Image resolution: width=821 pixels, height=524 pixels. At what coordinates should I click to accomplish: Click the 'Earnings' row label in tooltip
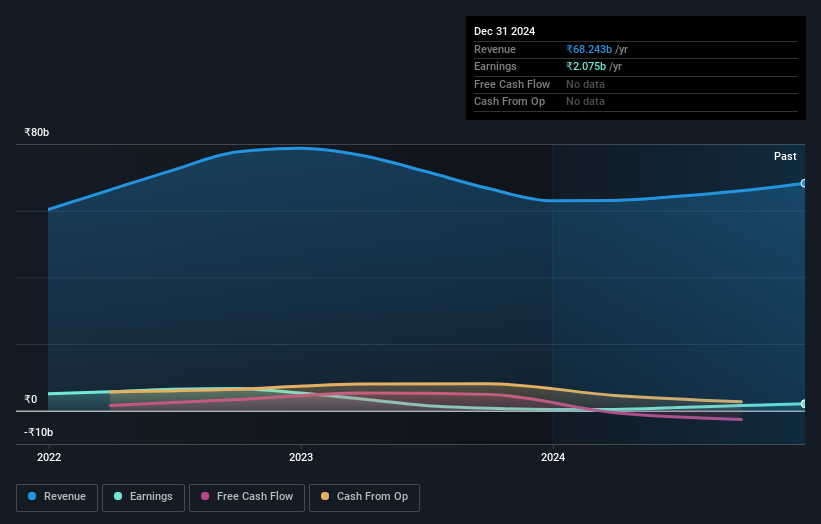[495, 66]
